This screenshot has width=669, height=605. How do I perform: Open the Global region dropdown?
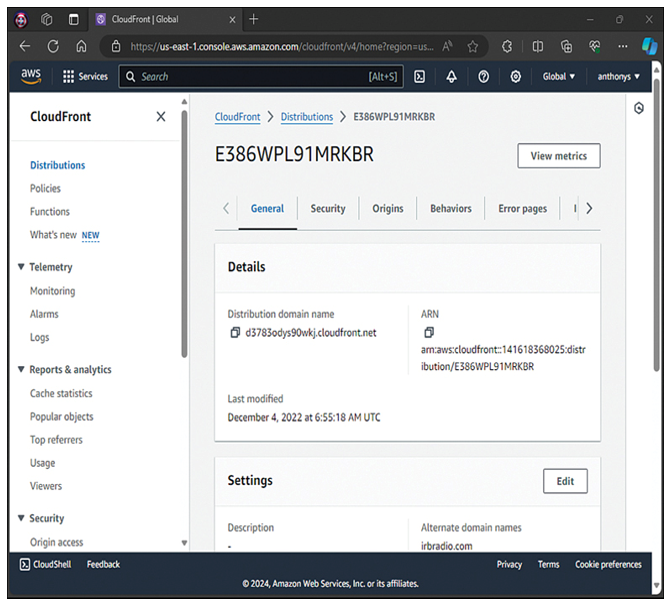pos(558,77)
